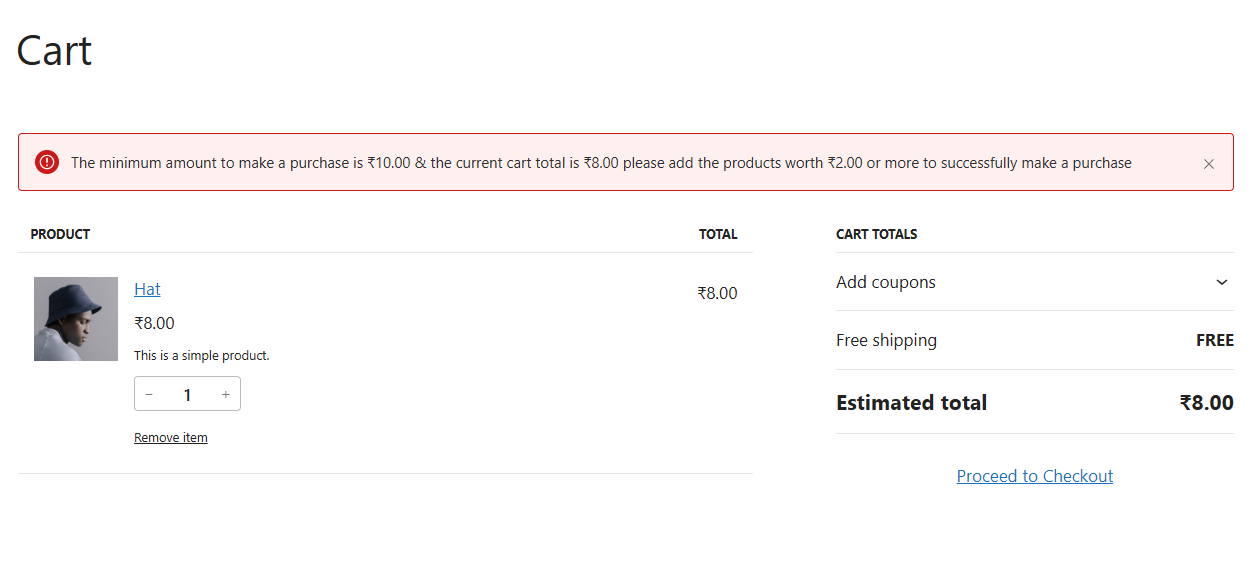The width and height of the screenshot is (1259, 574).
Task: Click the minimum purchase error message text
Action: 601,163
